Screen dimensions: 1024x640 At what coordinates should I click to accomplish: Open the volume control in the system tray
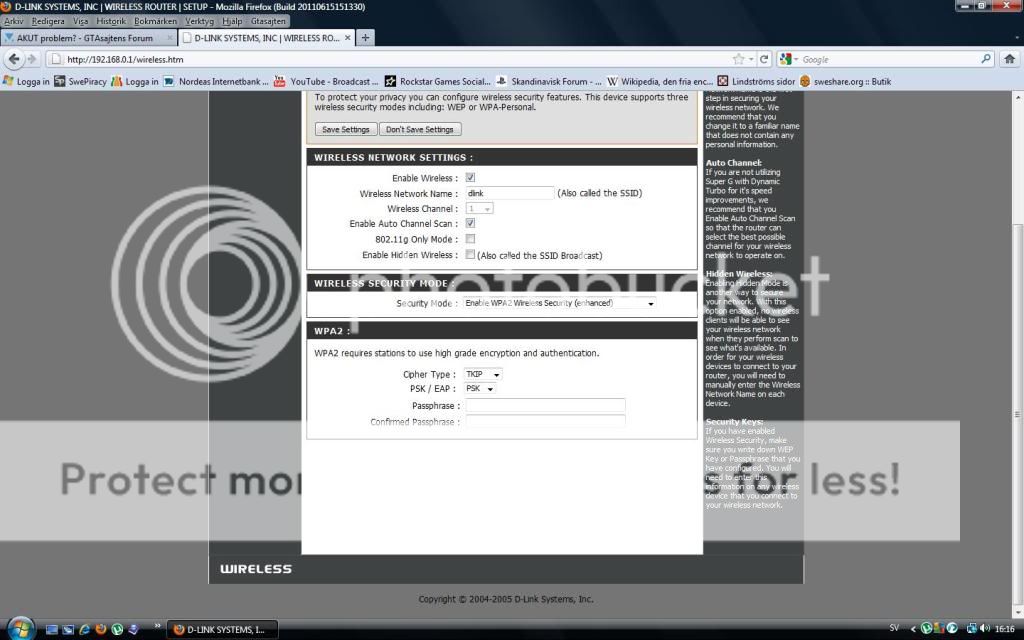[984, 630]
